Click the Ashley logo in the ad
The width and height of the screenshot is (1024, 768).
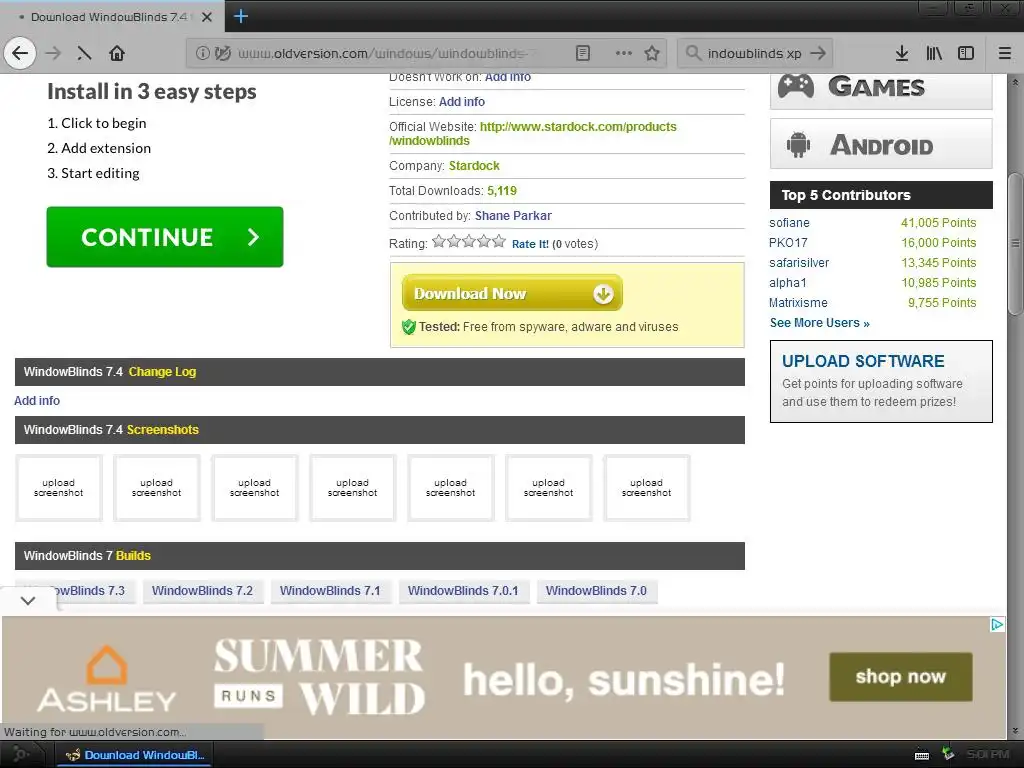[106, 679]
